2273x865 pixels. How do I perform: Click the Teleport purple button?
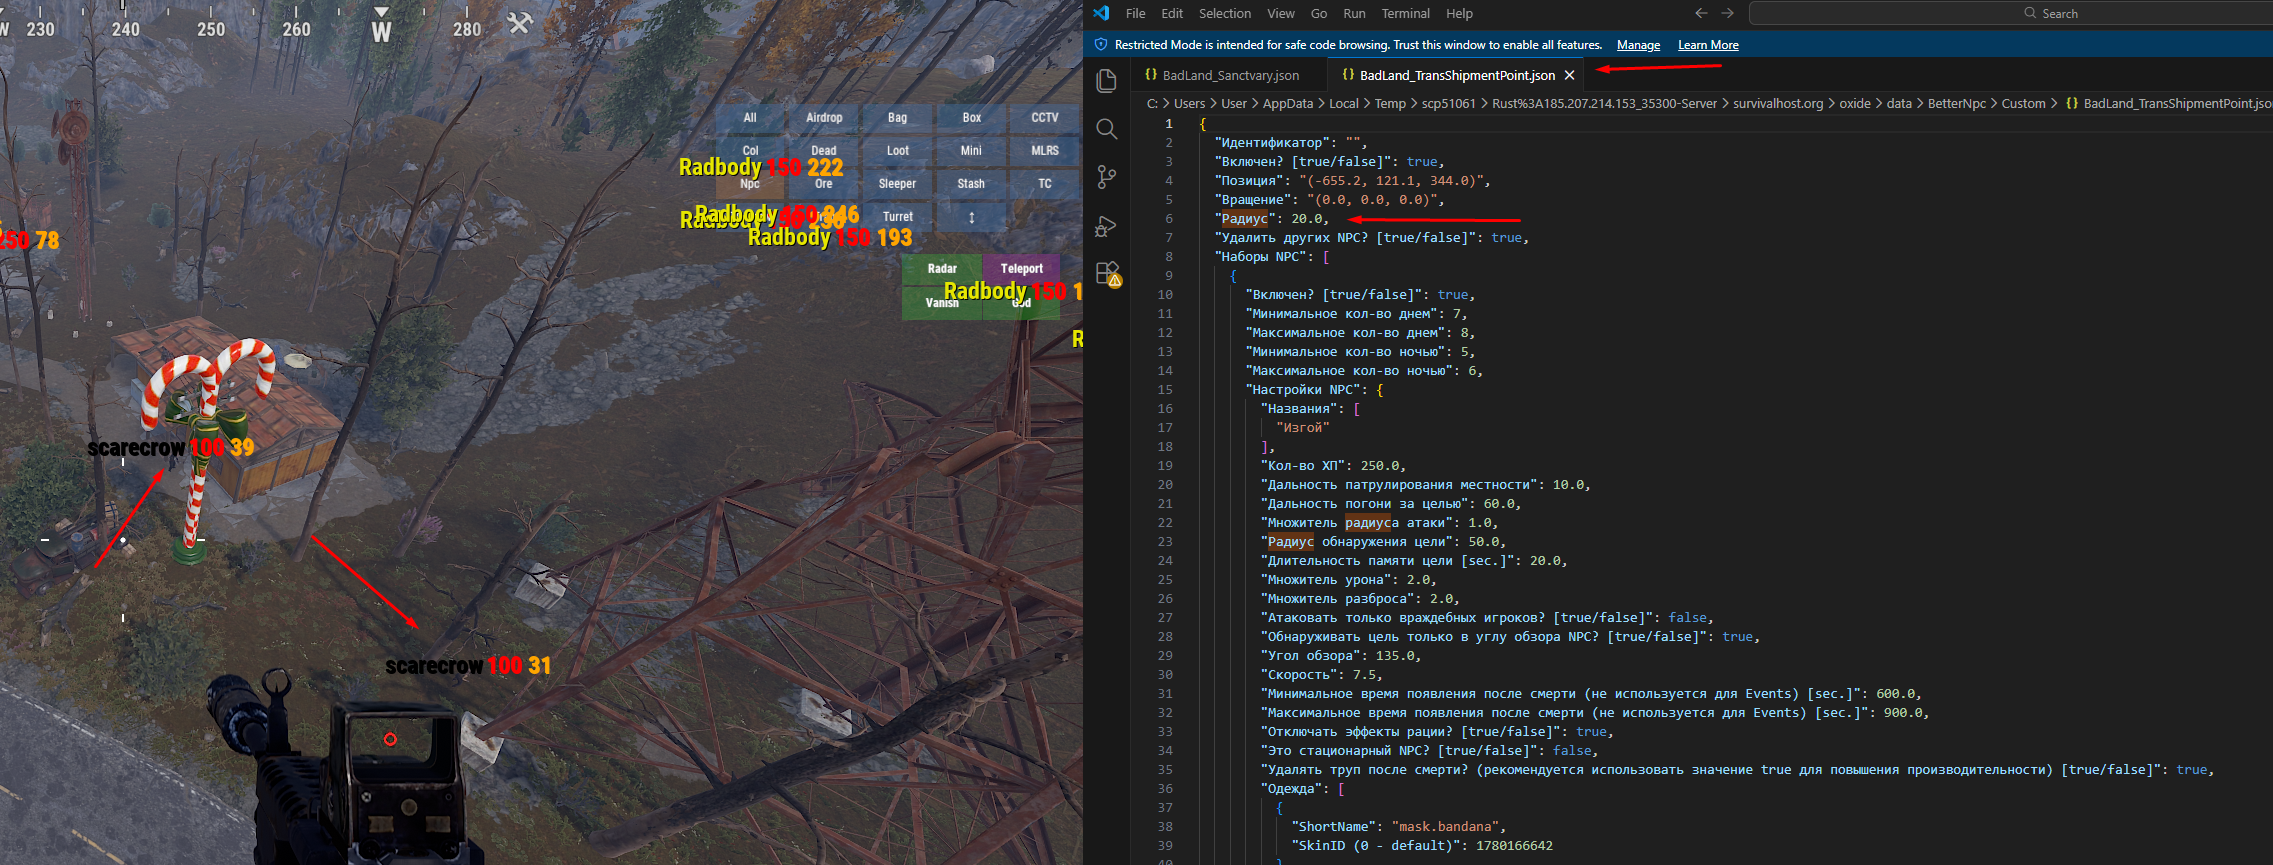(x=1021, y=268)
